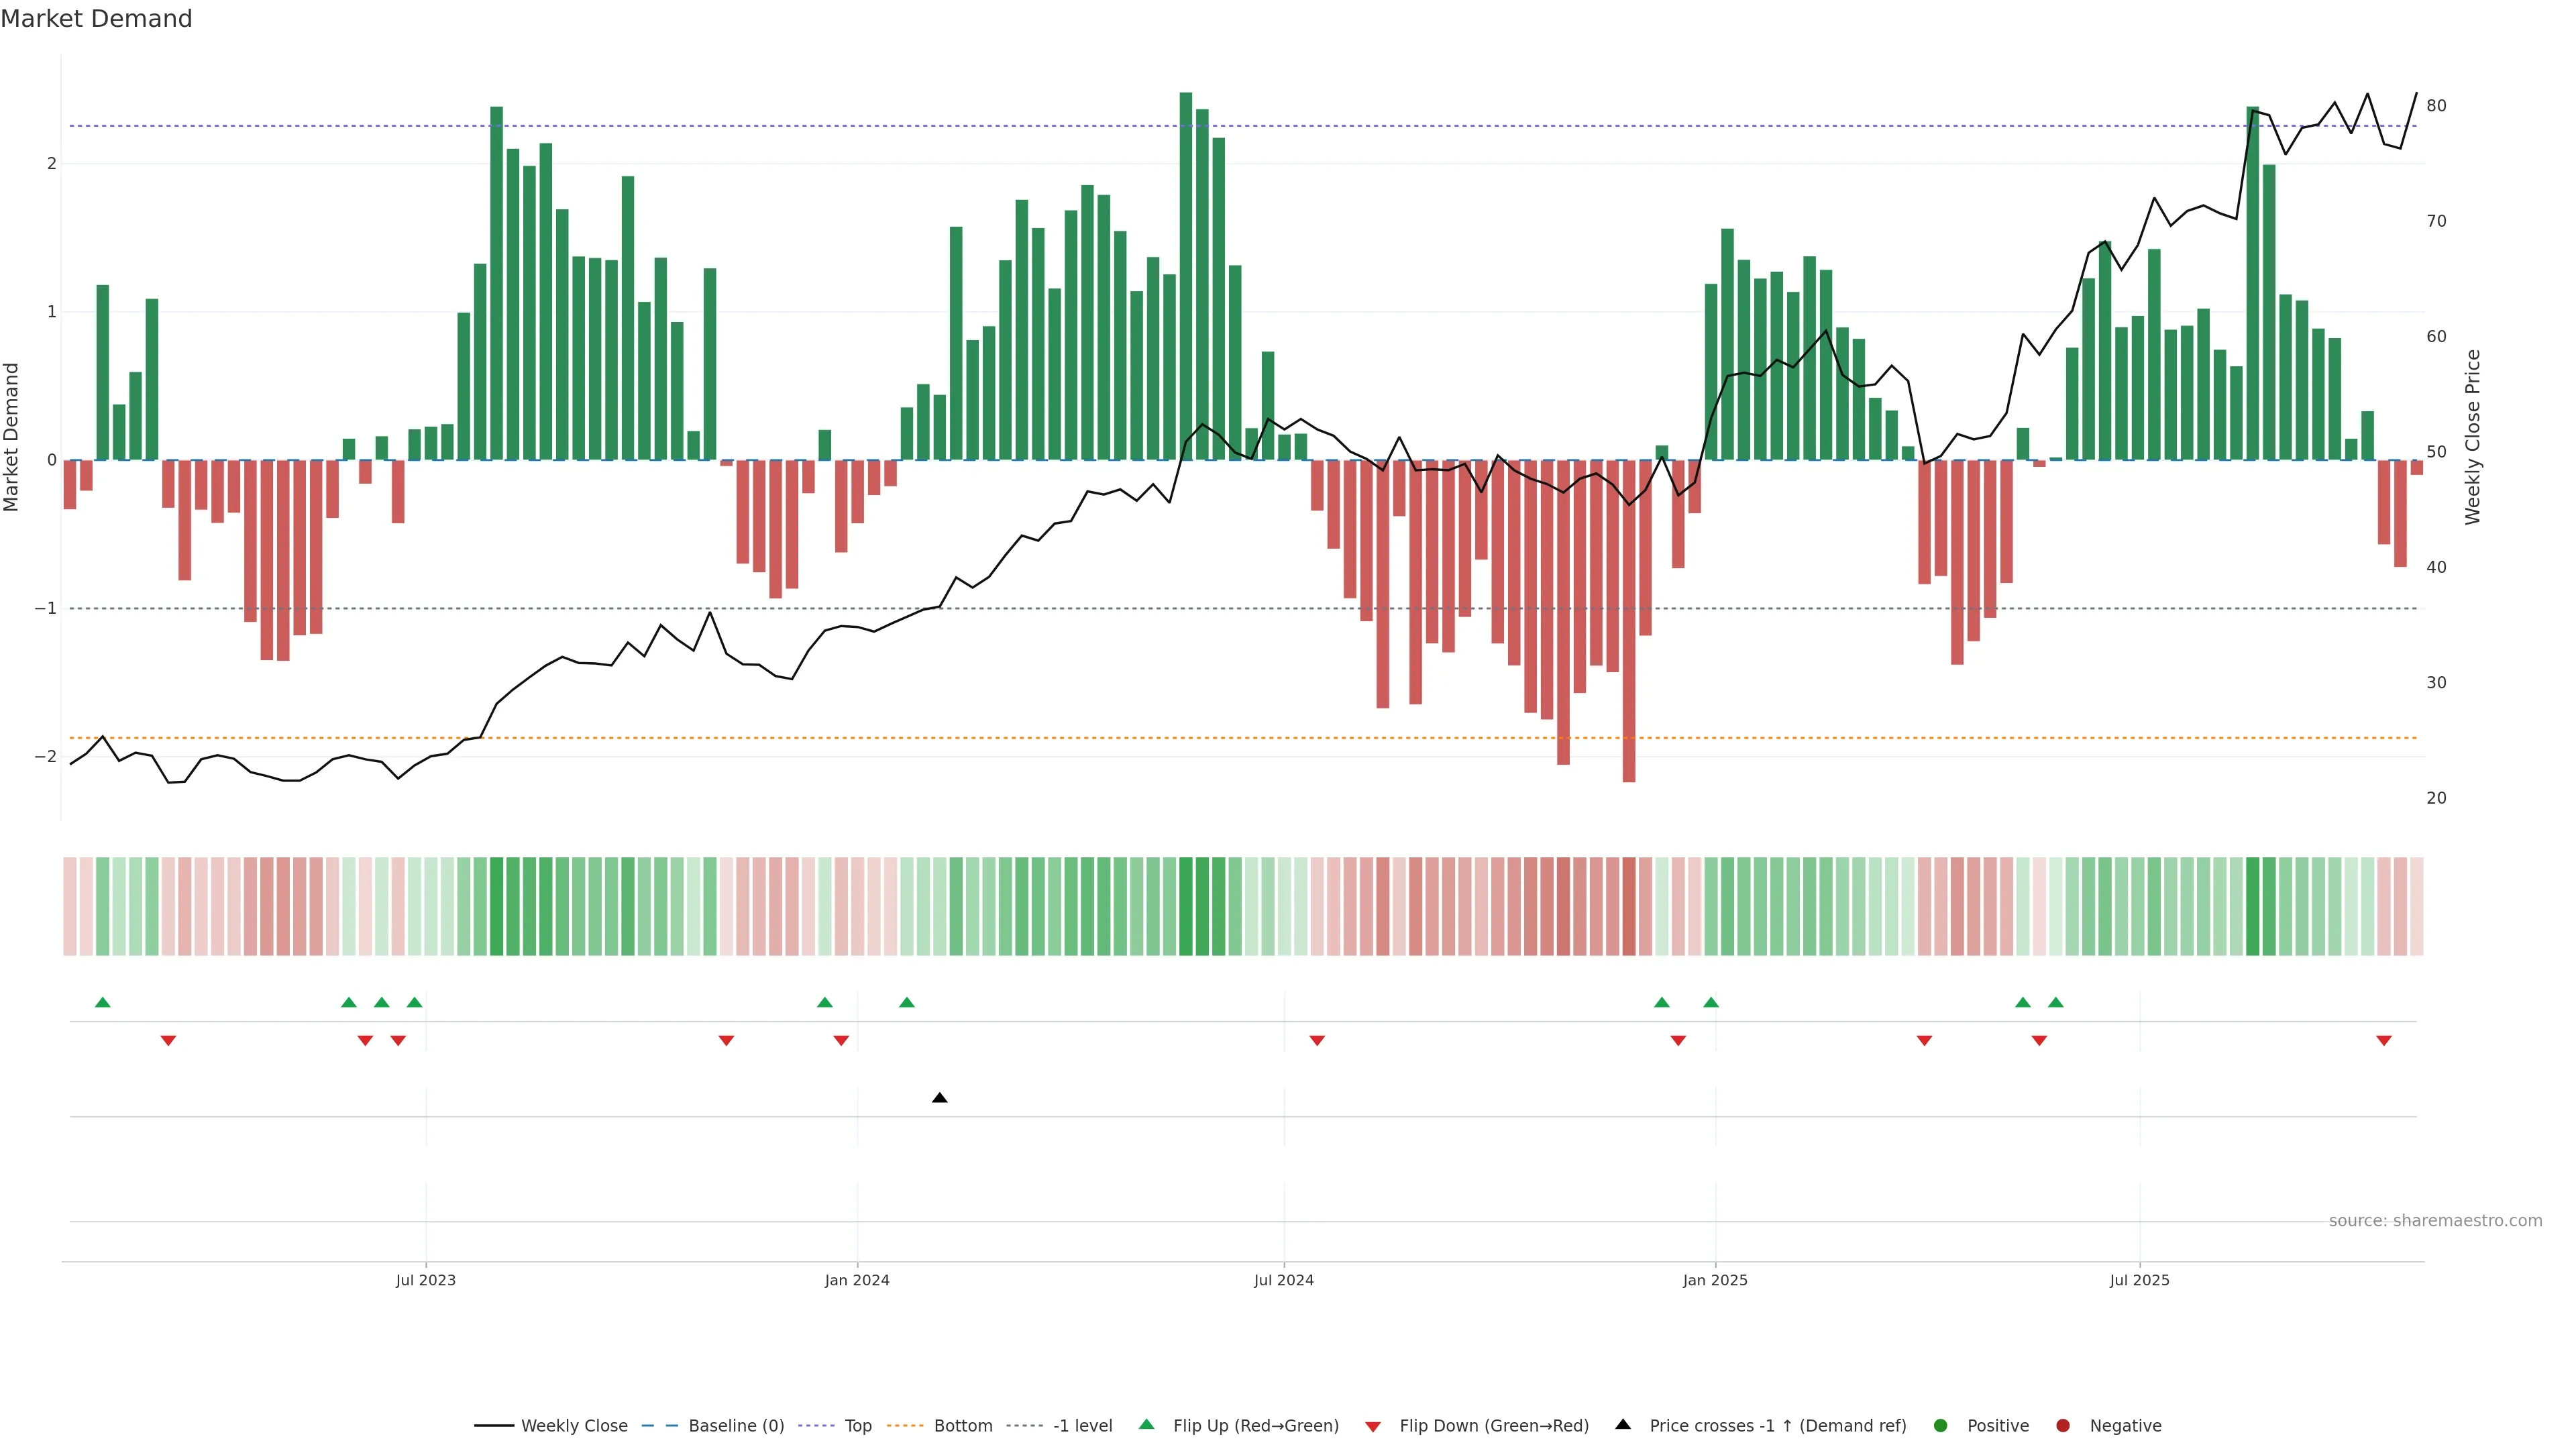Toggle the Top dotted line legend entry
Viewport: 2576px width, 1449px height.
click(x=857, y=1426)
